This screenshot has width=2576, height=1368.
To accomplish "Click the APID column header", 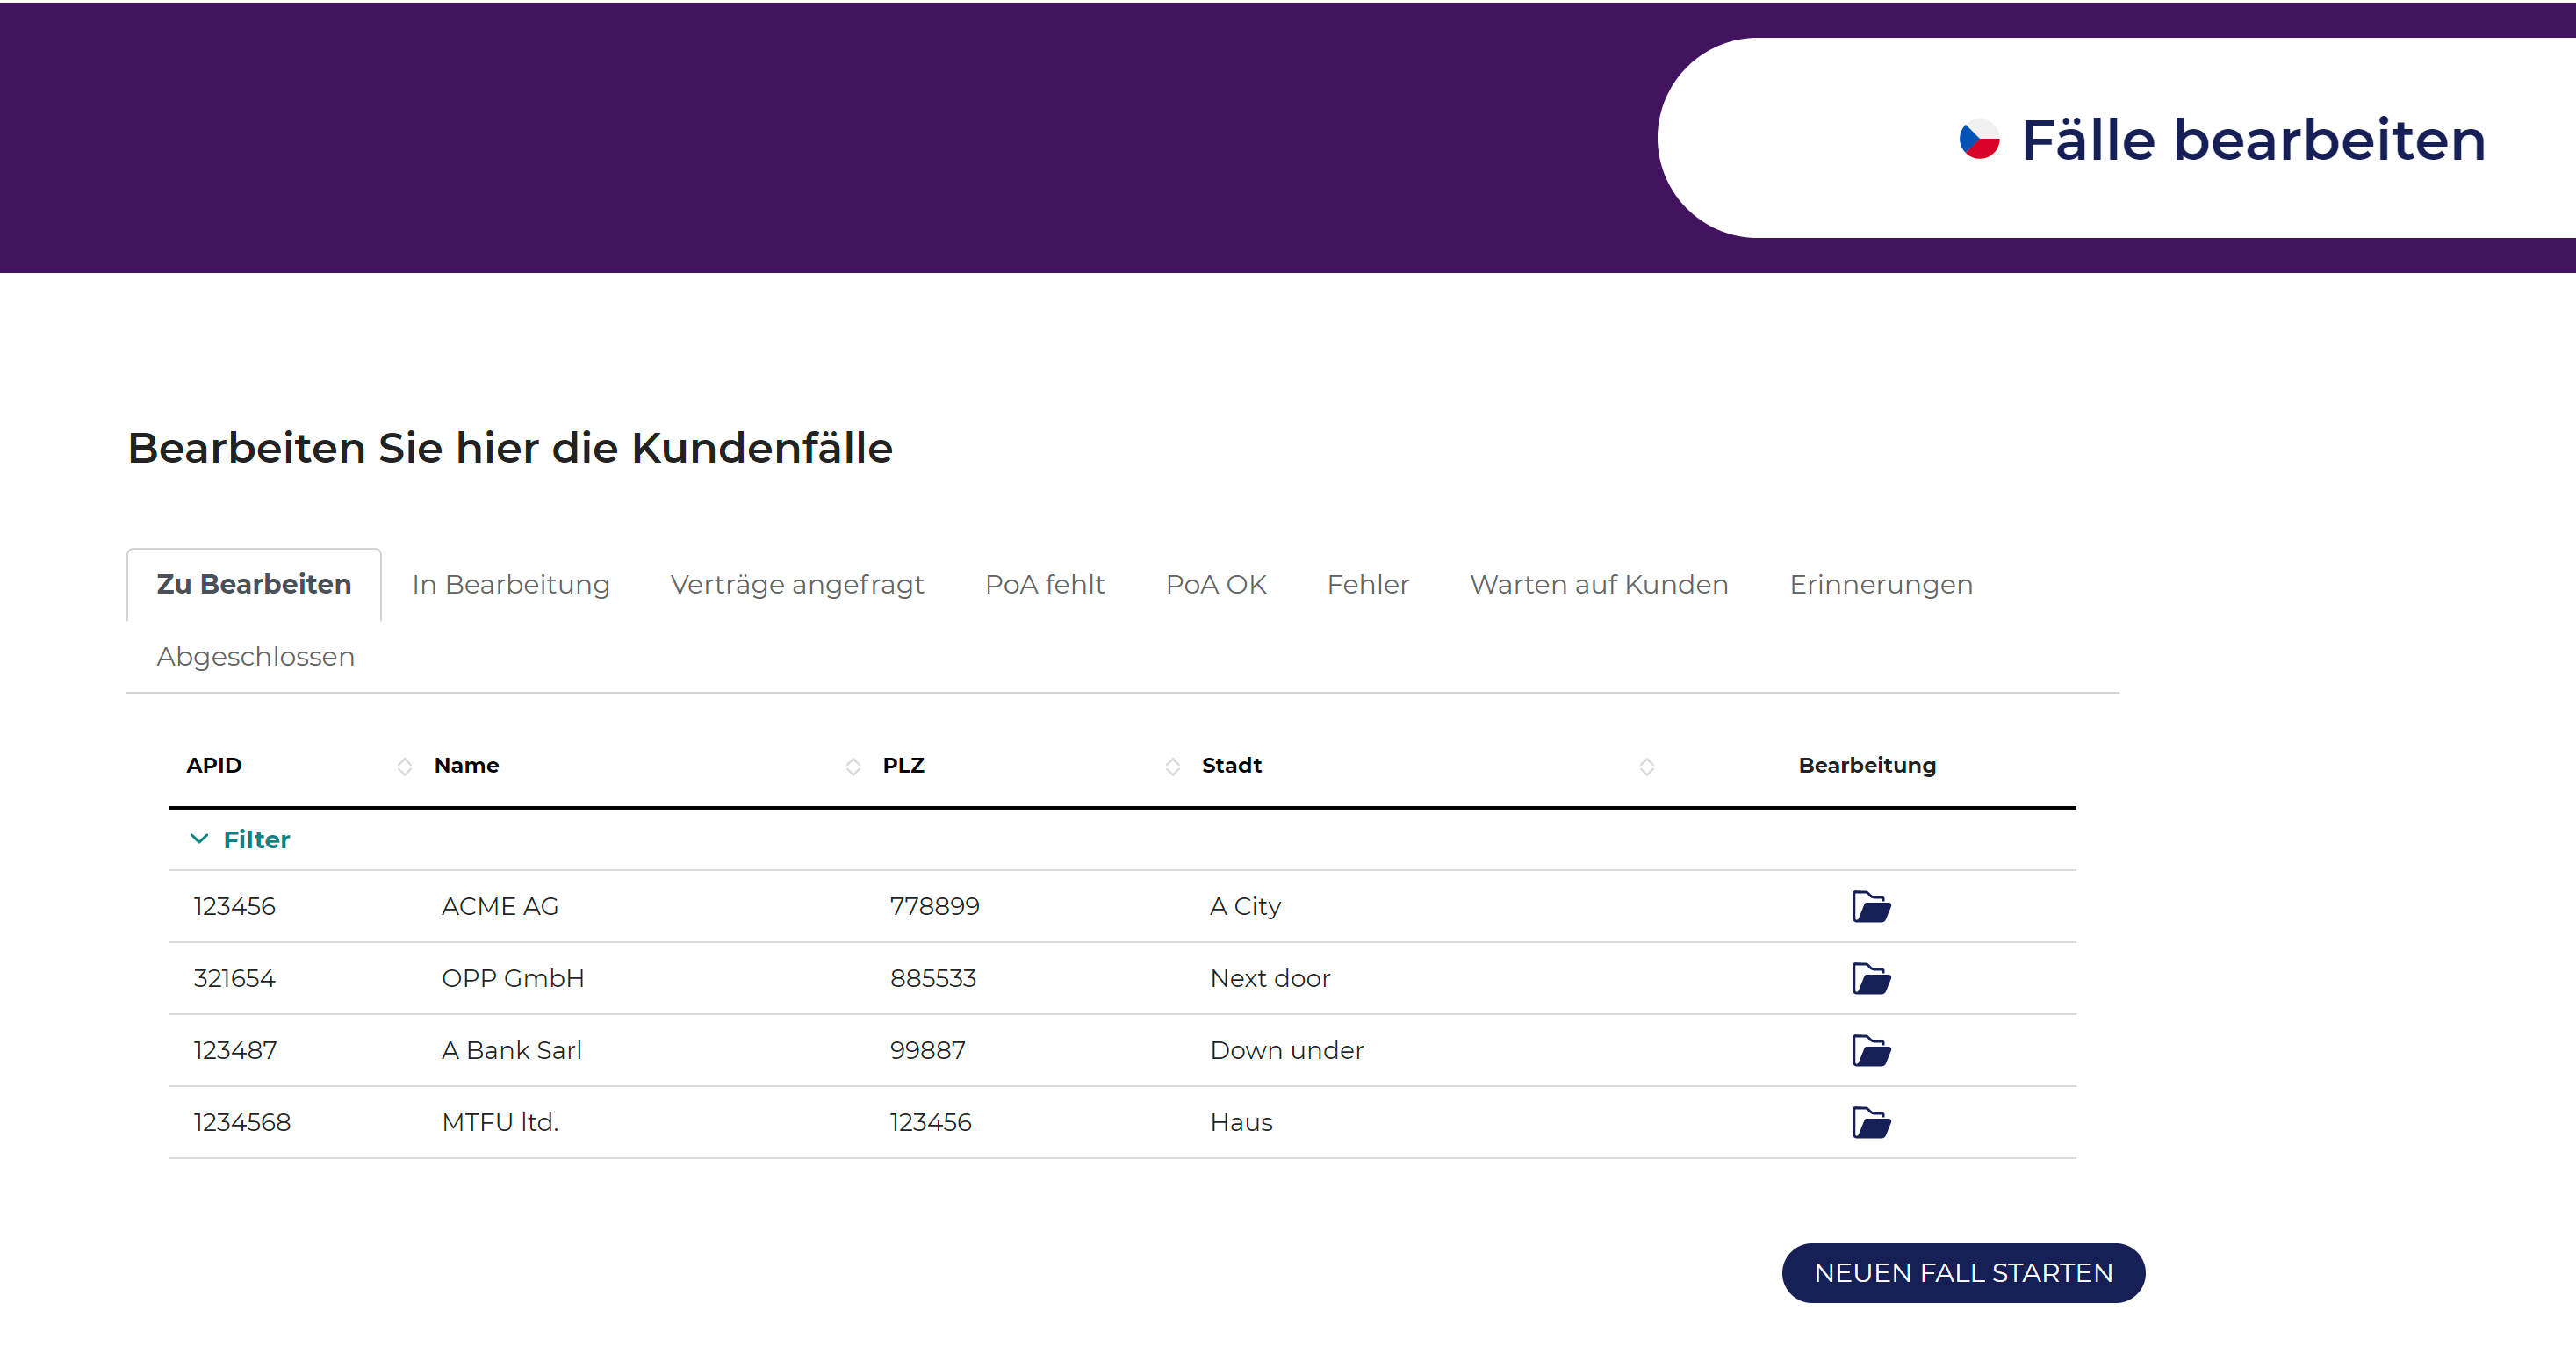I will (214, 765).
